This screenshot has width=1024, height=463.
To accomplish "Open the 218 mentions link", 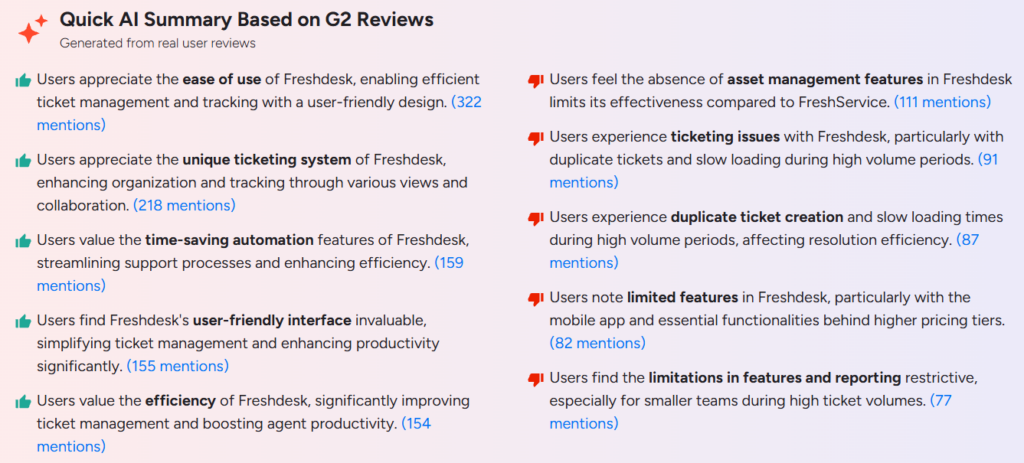I will click(184, 205).
